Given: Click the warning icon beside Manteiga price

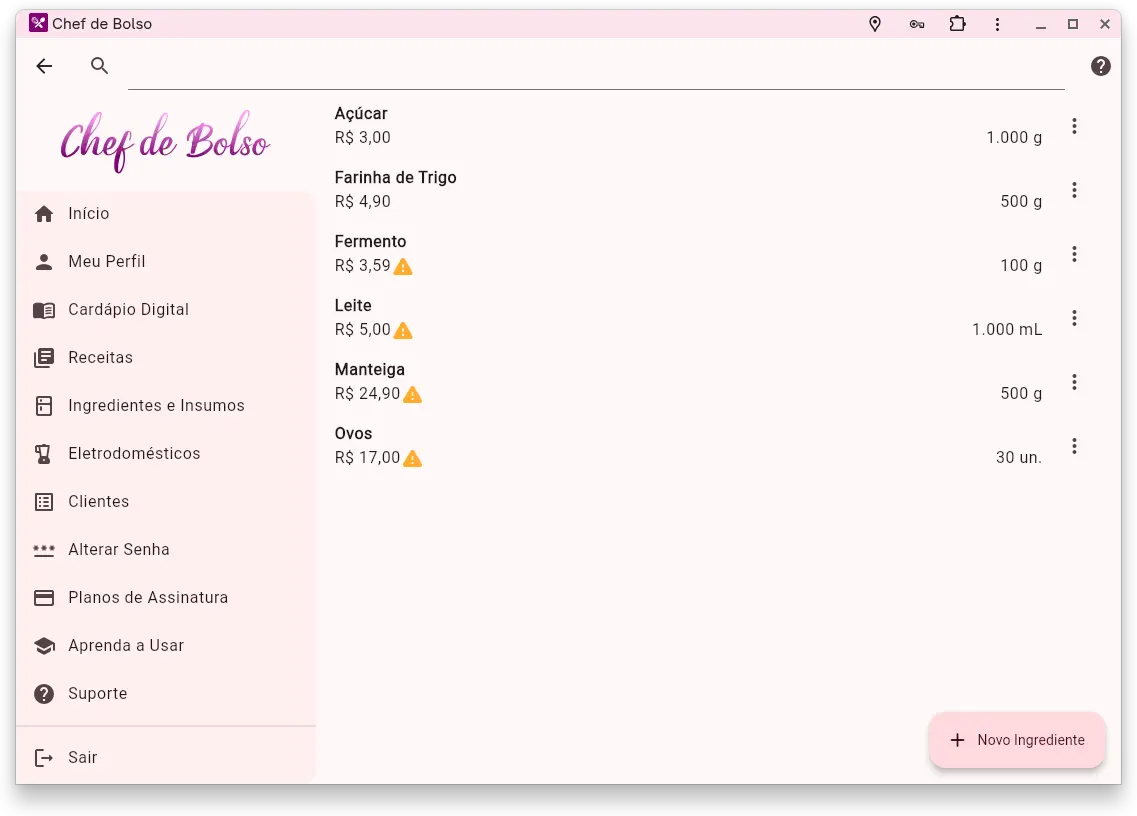Looking at the screenshot, I should tap(412, 394).
